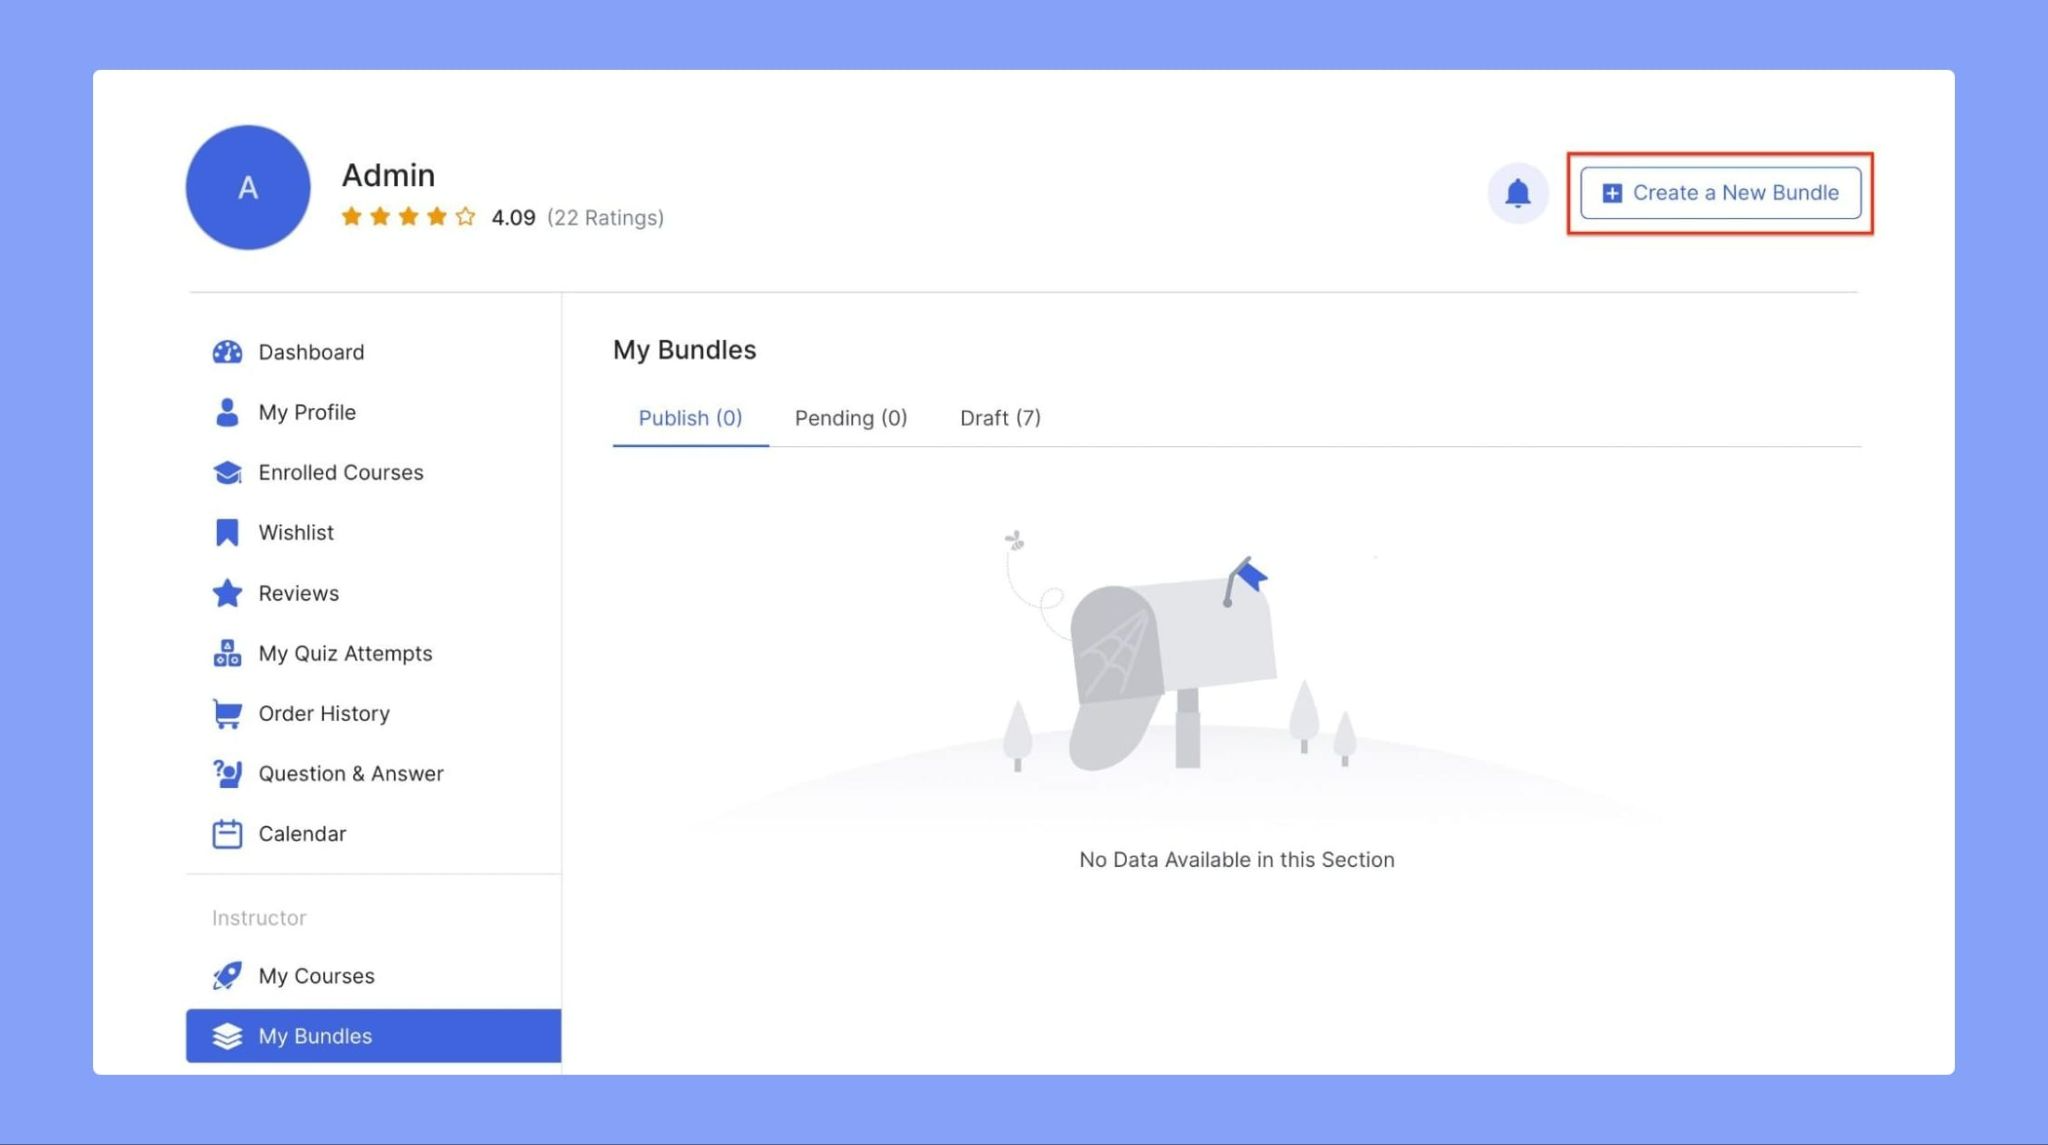
Task: Click the Publish tab filter
Action: 691,416
